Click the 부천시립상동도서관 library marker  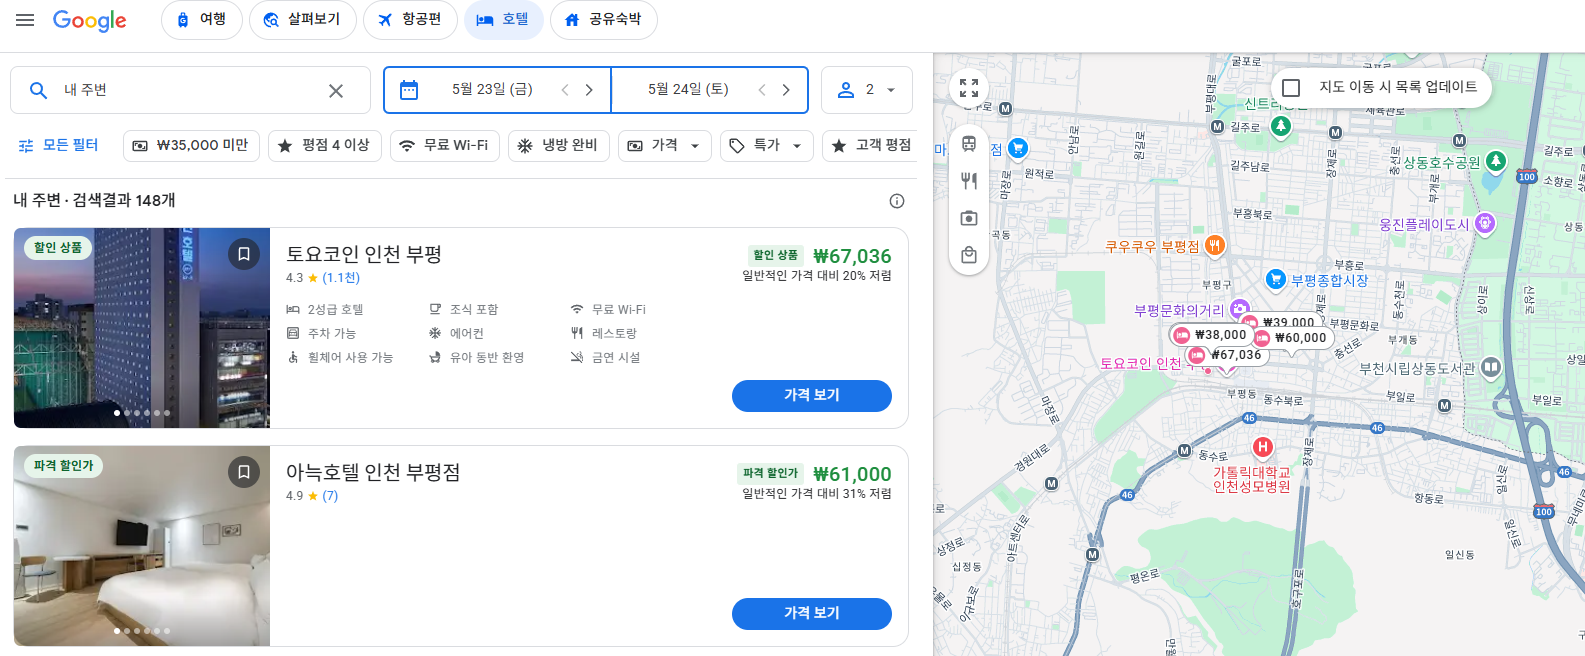pyautogui.click(x=1491, y=367)
